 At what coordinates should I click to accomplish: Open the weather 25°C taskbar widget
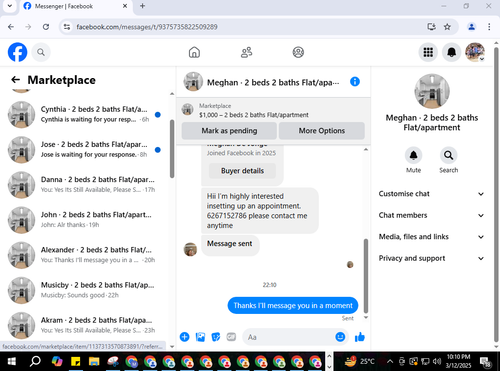(359, 361)
